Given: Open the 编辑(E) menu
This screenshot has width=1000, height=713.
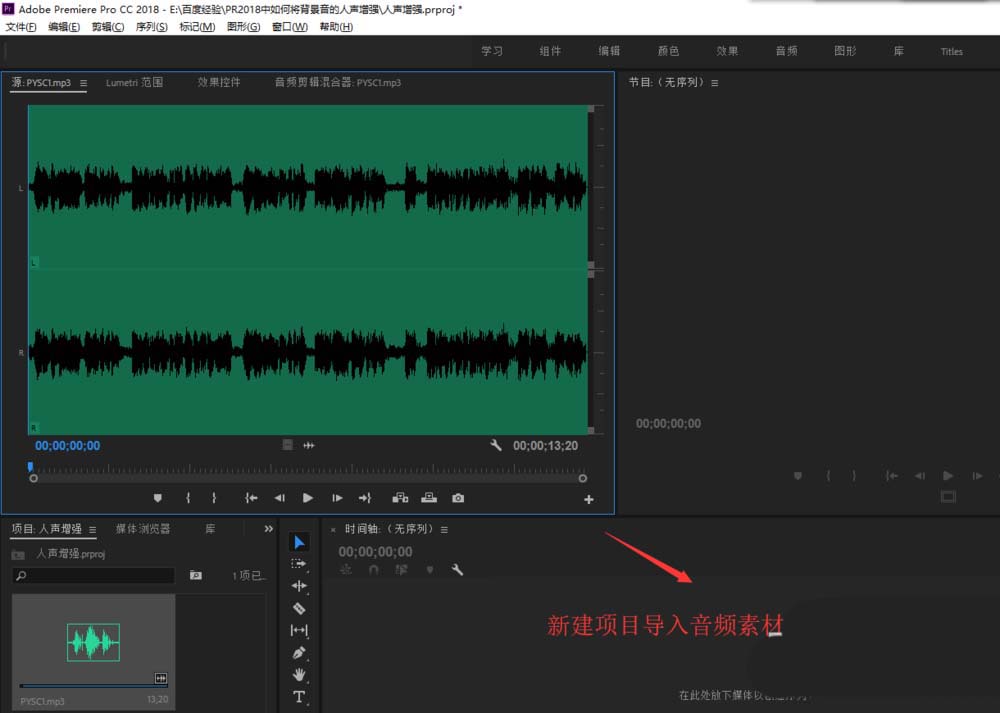Looking at the screenshot, I should coord(64,27).
